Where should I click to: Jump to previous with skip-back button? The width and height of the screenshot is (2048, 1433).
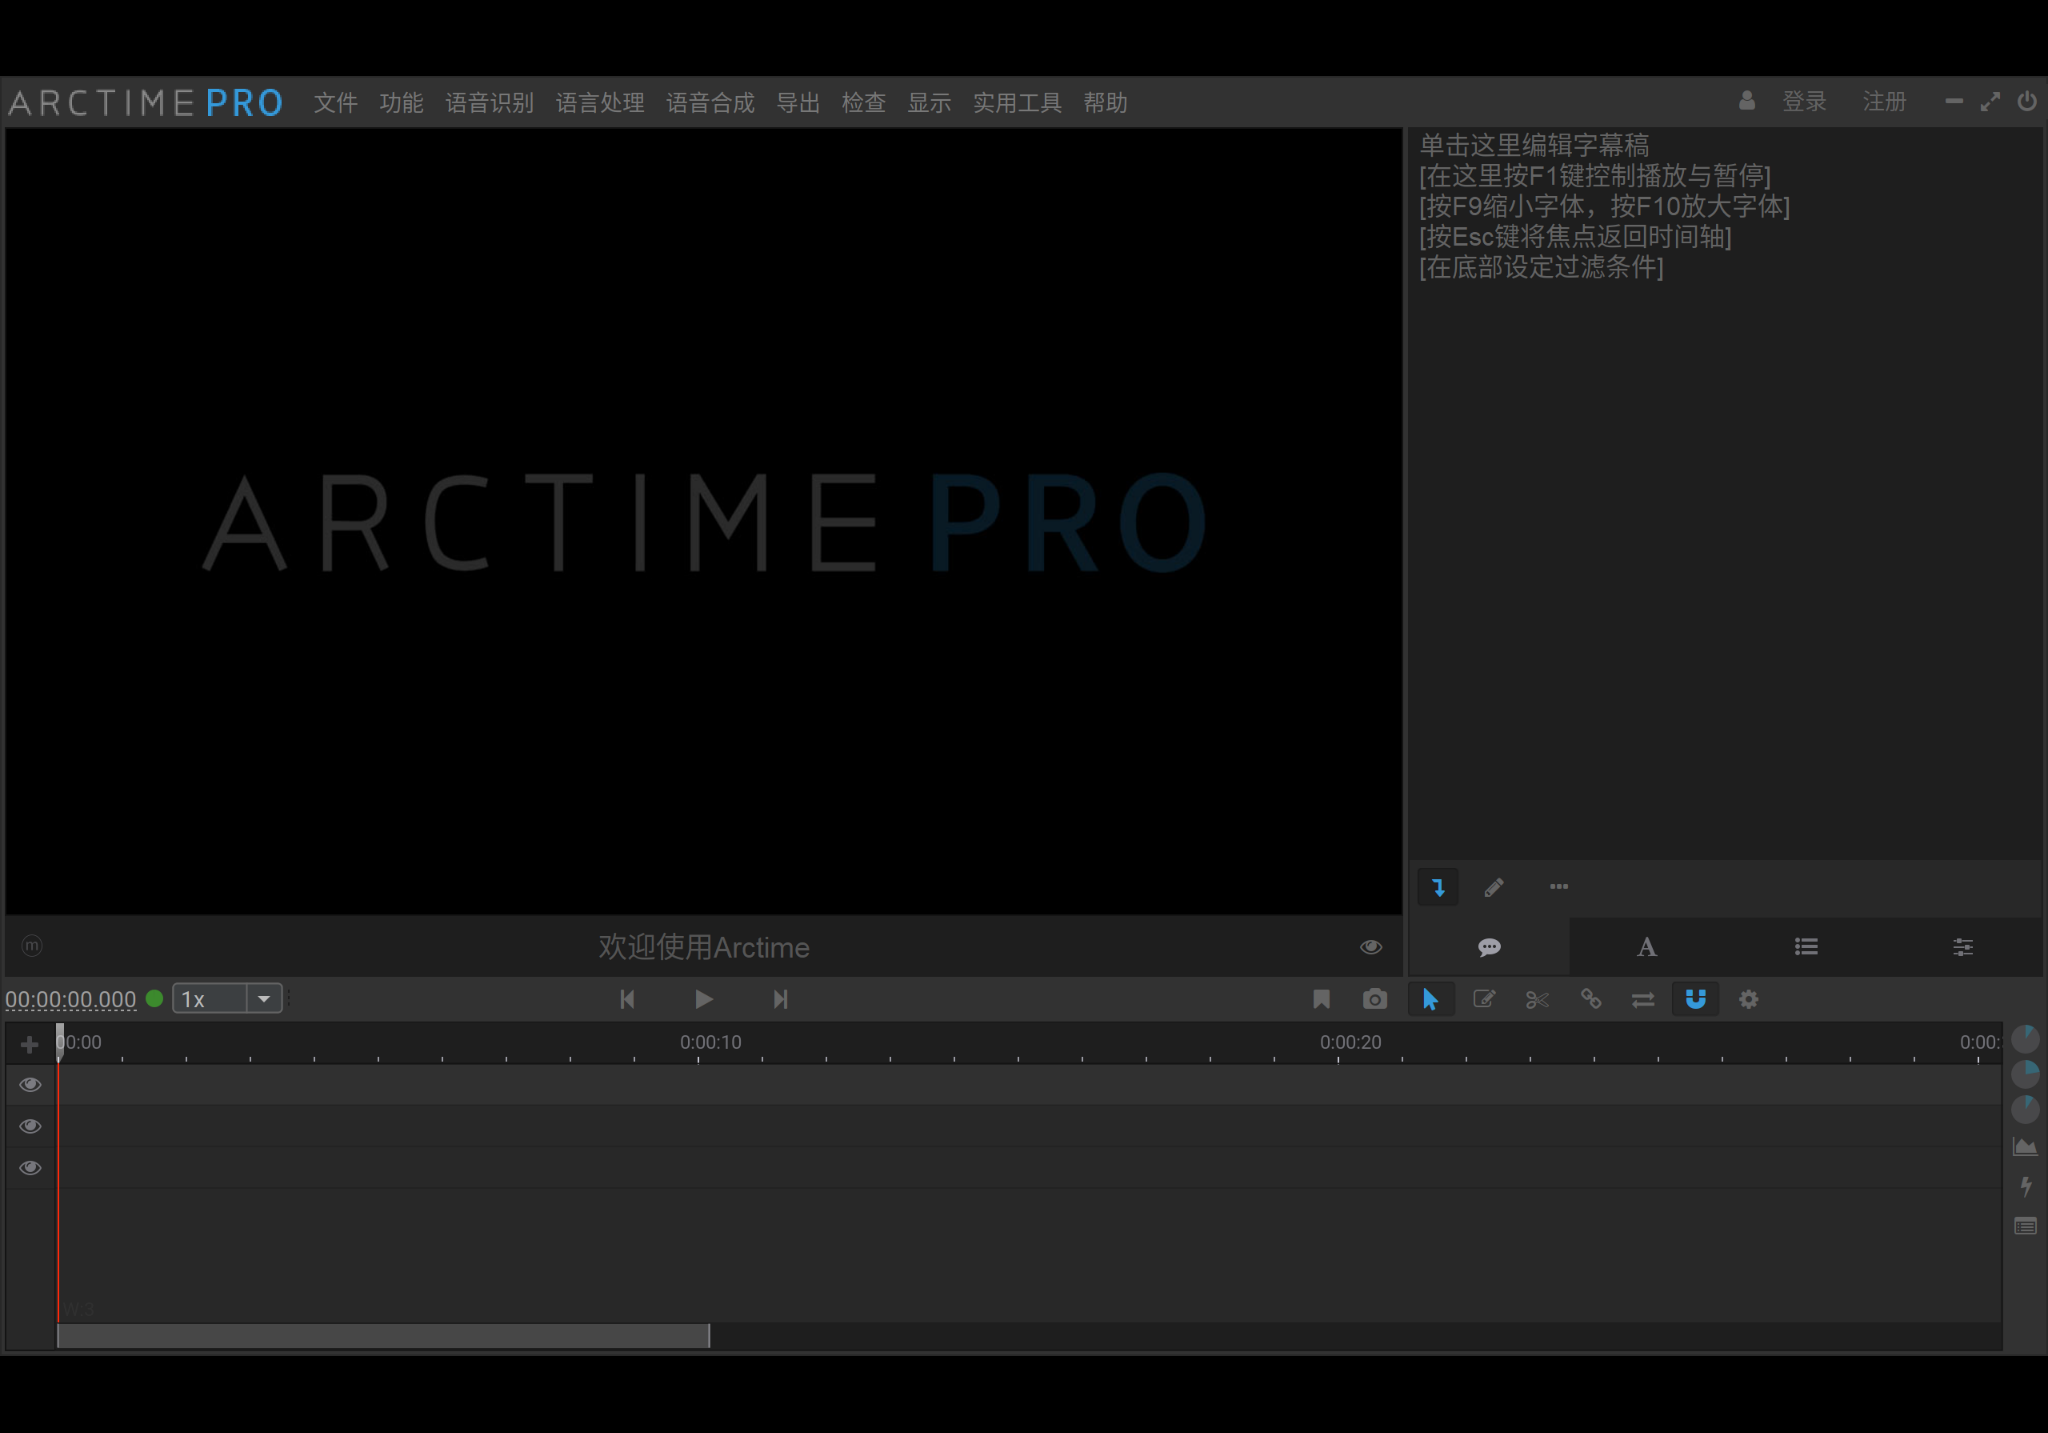(627, 999)
